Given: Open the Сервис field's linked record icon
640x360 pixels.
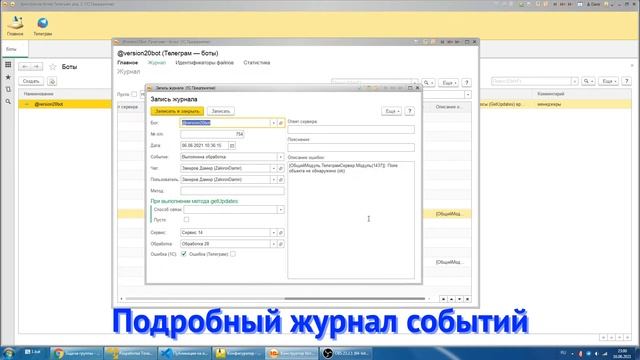Looking at the screenshot, I should [281, 233].
